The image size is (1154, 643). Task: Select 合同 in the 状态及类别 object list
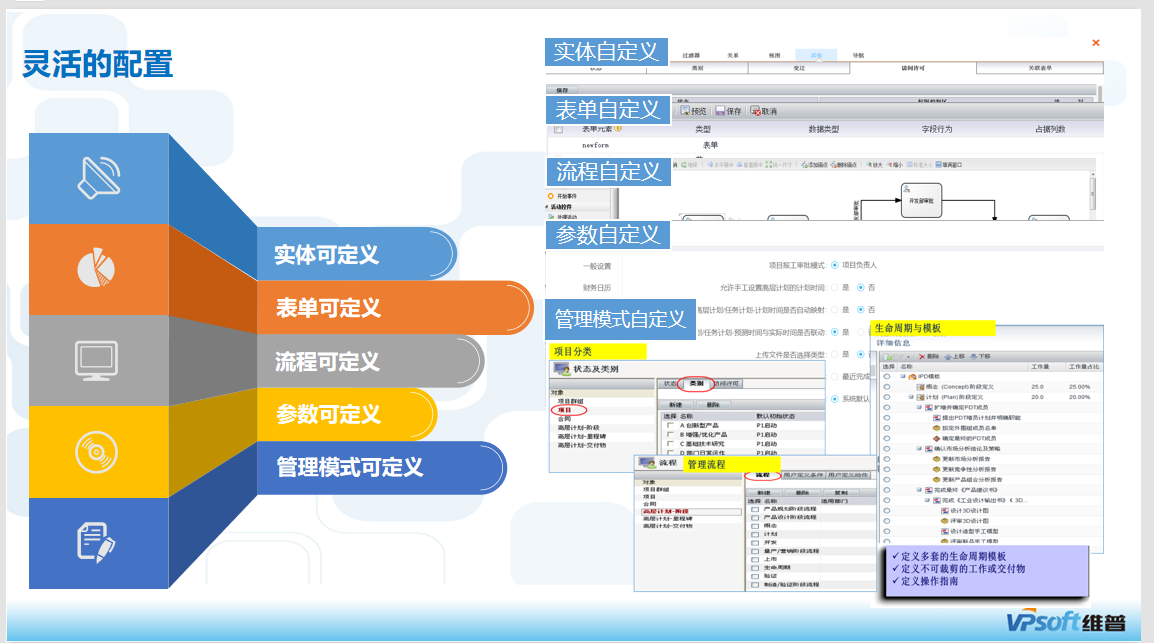[564, 419]
